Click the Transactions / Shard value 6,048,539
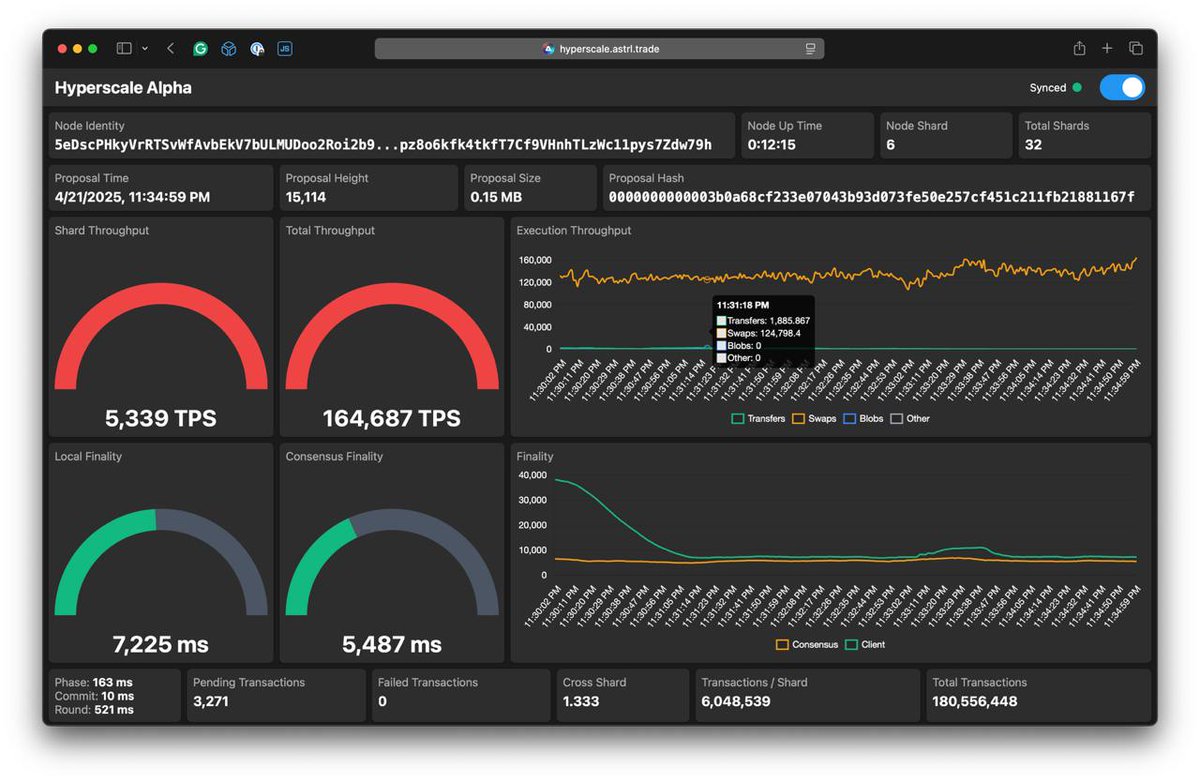 point(736,701)
